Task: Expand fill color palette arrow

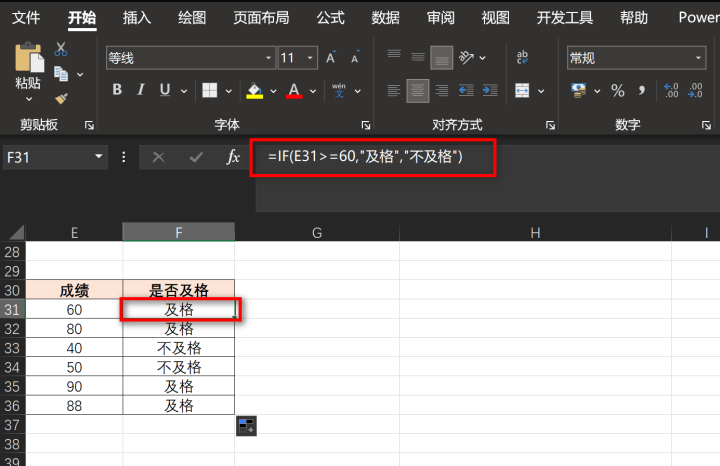Action: click(x=273, y=91)
